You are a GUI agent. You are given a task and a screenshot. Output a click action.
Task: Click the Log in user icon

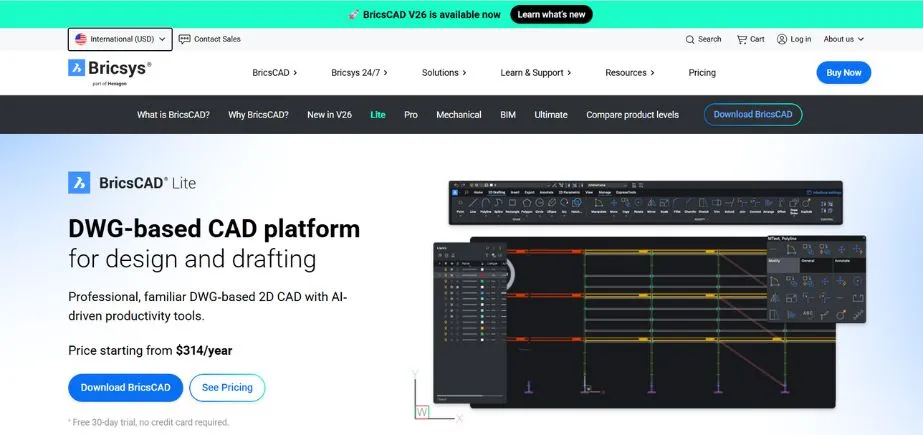782,39
